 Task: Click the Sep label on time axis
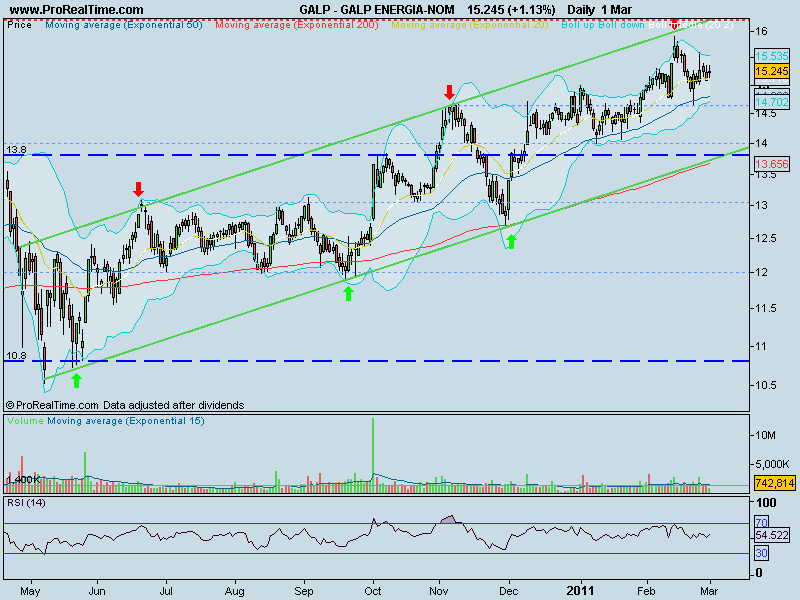tap(304, 591)
